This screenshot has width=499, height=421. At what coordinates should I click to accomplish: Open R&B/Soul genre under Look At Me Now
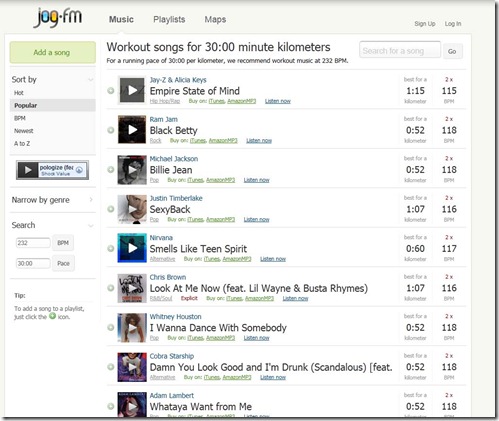(x=161, y=298)
